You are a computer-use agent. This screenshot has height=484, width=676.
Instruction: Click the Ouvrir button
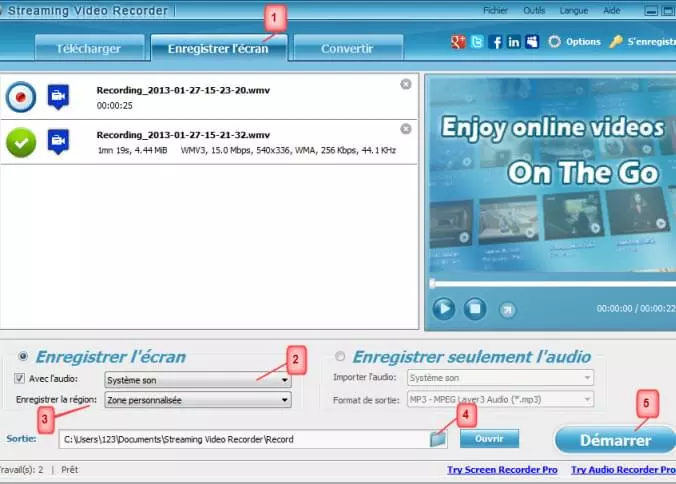click(489, 439)
